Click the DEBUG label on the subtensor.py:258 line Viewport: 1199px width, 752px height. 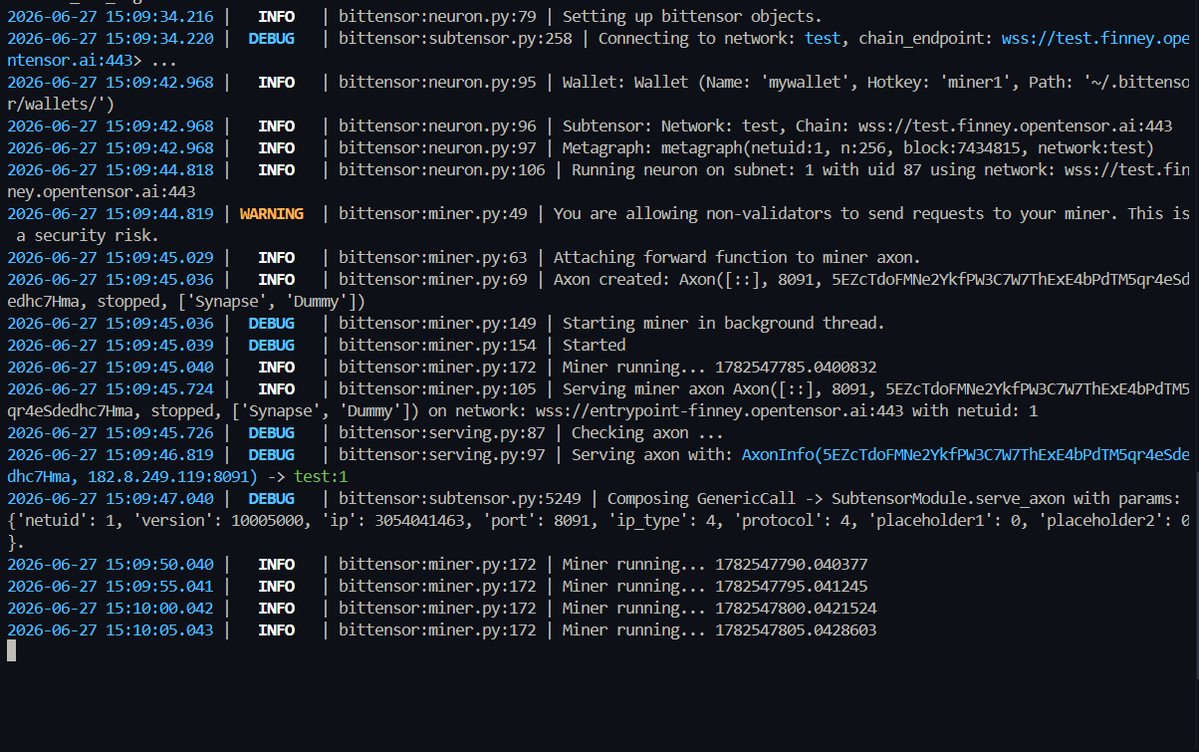pyautogui.click(x=271, y=38)
